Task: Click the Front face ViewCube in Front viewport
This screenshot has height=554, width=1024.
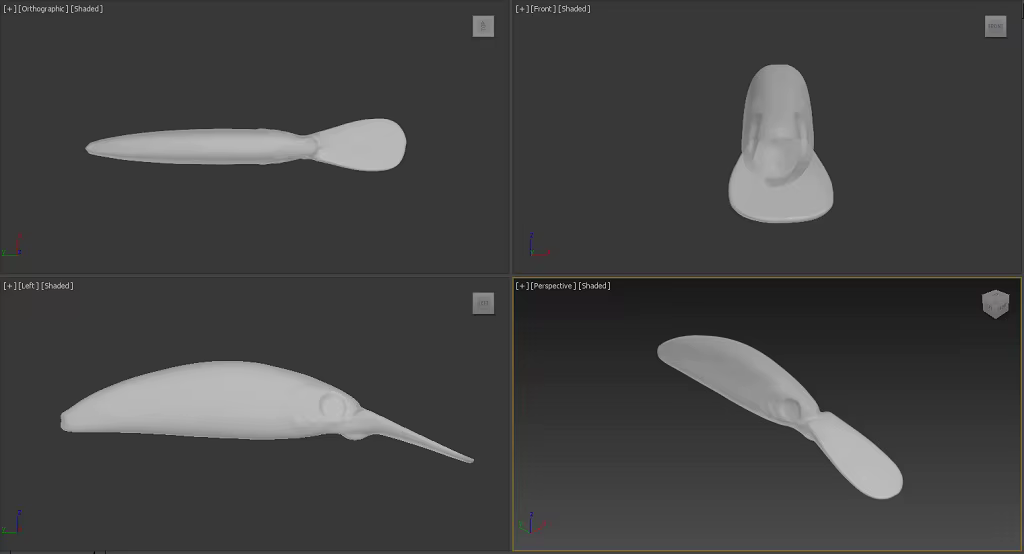Action: click(x=995, y=26)
